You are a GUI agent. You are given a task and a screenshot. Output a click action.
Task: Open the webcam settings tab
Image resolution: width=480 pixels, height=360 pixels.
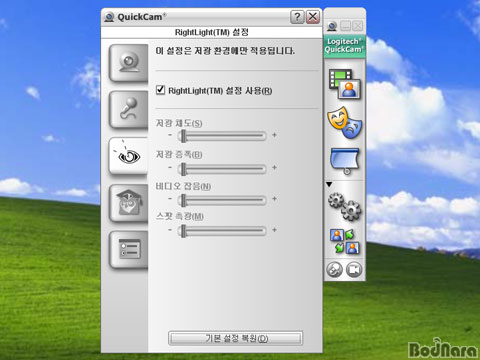pyautogui.click(x=129, y=63)
